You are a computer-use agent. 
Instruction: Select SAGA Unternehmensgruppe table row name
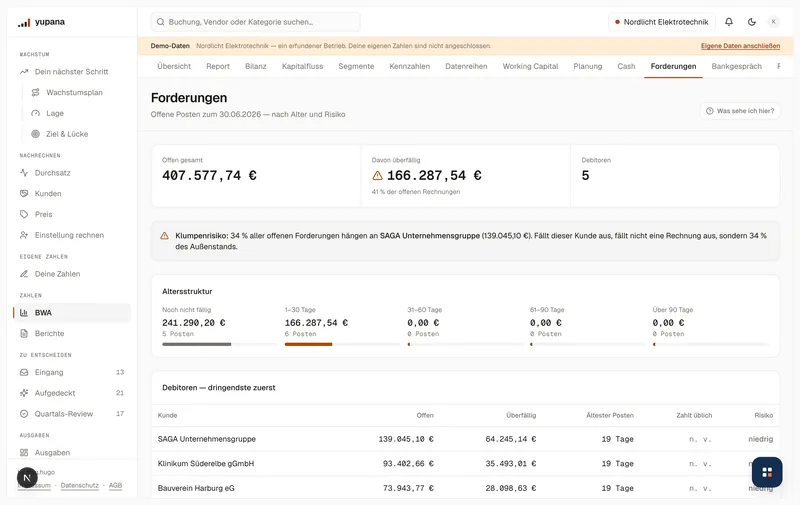click(207, 439)
